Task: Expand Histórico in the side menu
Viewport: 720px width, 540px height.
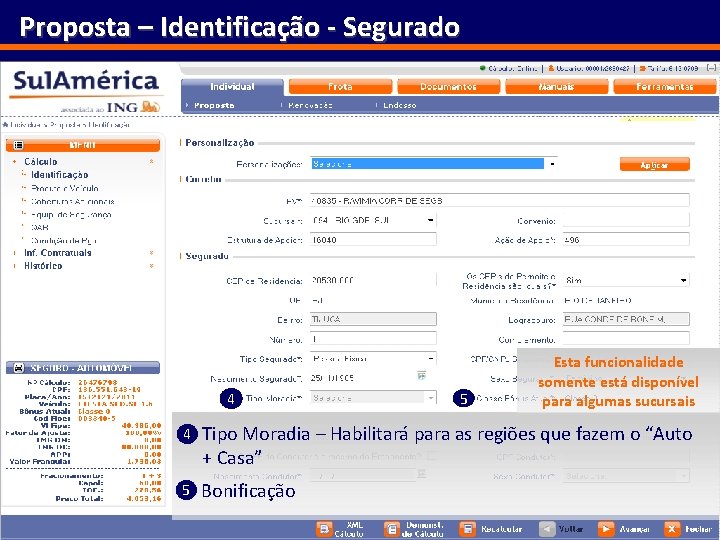Action: coord(43,266)
